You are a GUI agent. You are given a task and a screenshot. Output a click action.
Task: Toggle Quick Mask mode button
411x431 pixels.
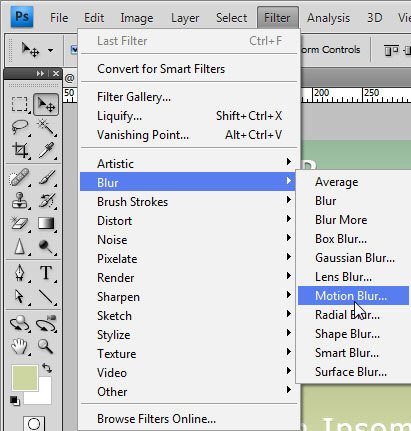click(x=34, y=423)
